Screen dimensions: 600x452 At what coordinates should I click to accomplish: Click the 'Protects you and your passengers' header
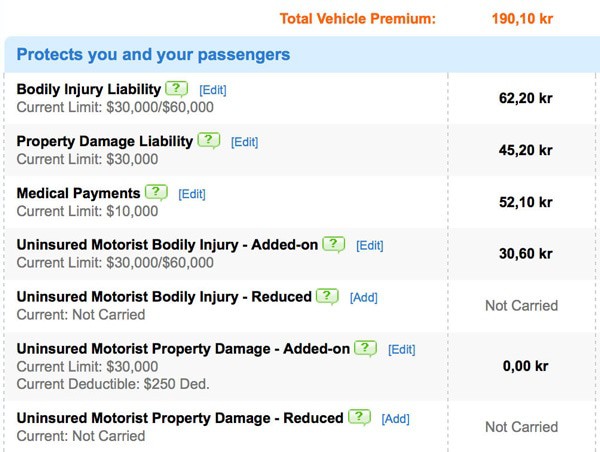click(153, 54)
